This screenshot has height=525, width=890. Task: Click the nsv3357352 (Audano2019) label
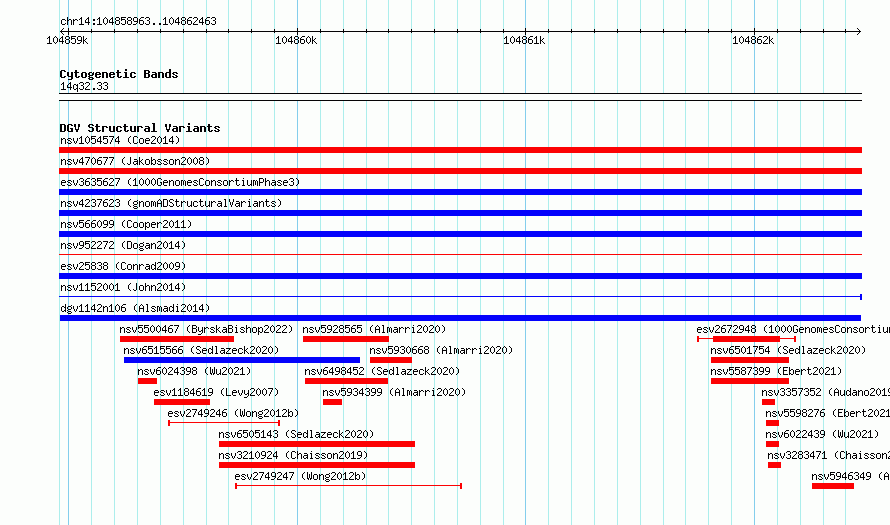pyautogui.click(x=825, y=392)
